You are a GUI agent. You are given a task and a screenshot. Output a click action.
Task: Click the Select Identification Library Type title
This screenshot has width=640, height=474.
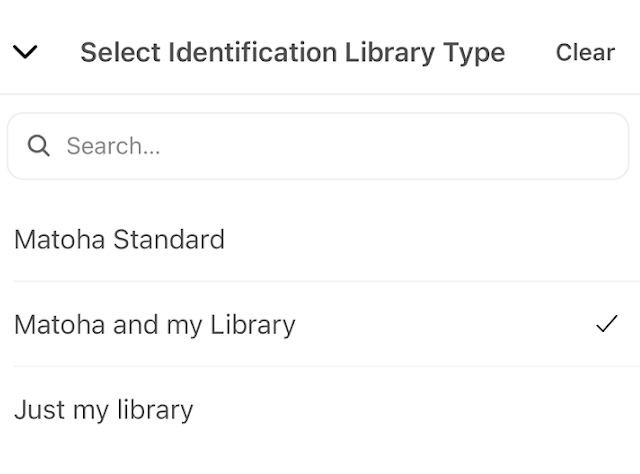point(292,52)
